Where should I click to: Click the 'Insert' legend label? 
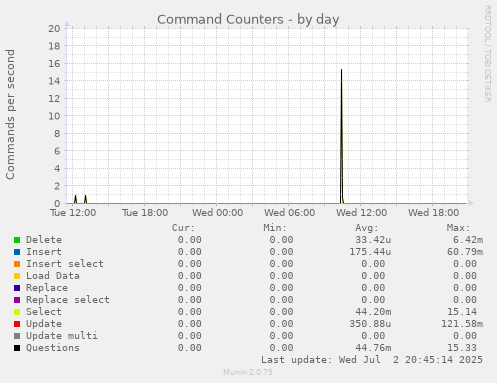[44, 252]
